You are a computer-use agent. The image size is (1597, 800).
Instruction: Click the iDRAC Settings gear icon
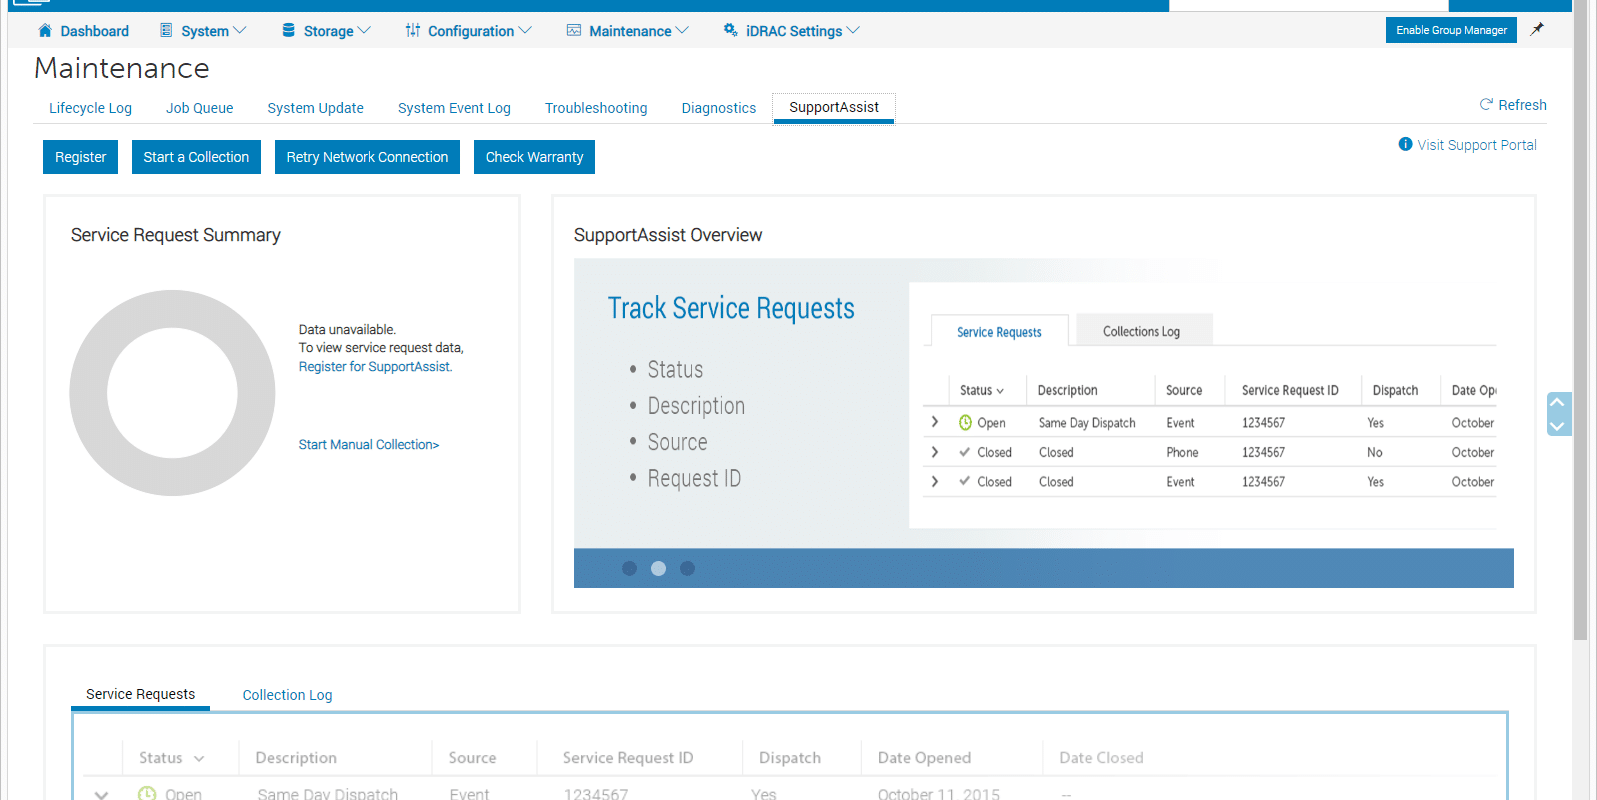point(731,30)
